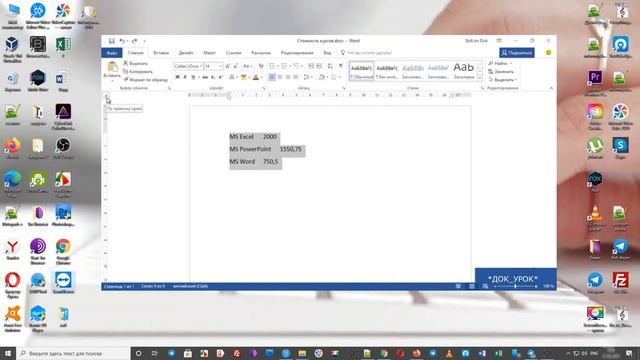This screenshot has width=640, height=360.
Task: Toggle italic formatting
Action: click(x=185, y=77)
